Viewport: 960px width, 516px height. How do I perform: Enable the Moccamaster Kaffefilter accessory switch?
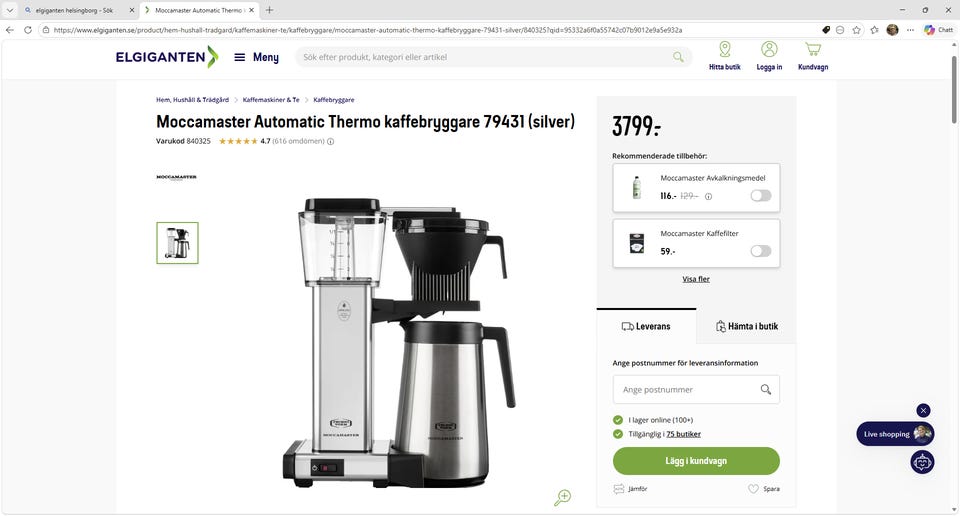point(760,251)
